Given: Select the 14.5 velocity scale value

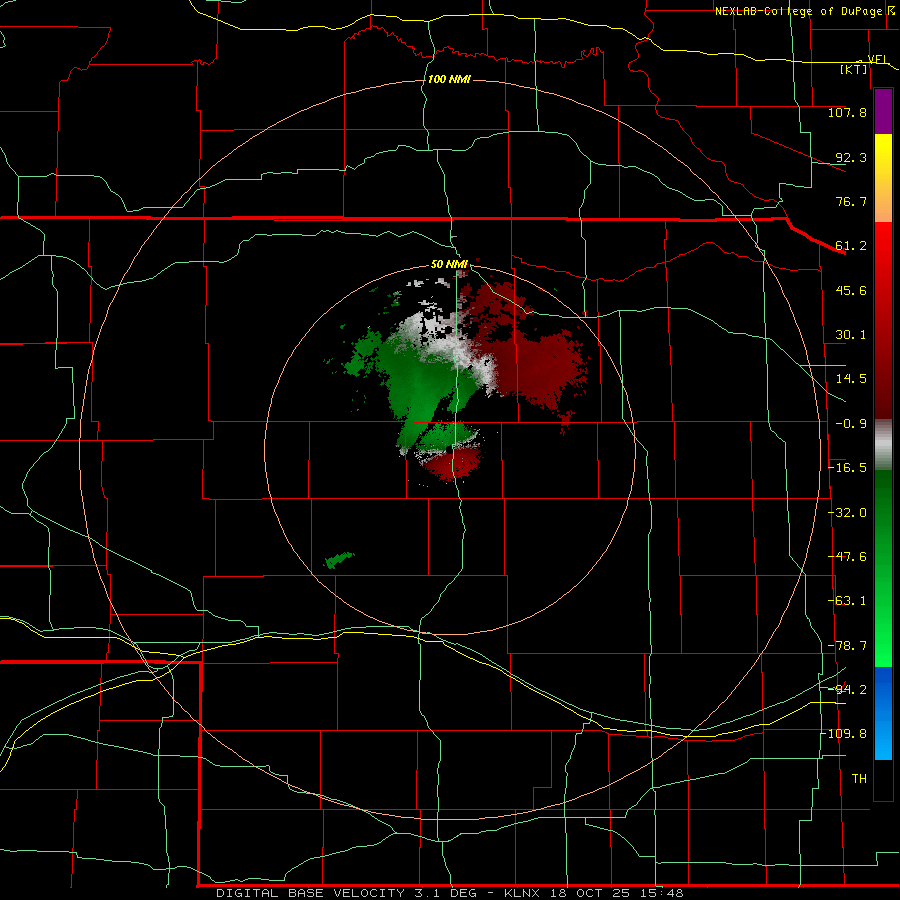Looking at the screenshot, I should tap(851, 379).
